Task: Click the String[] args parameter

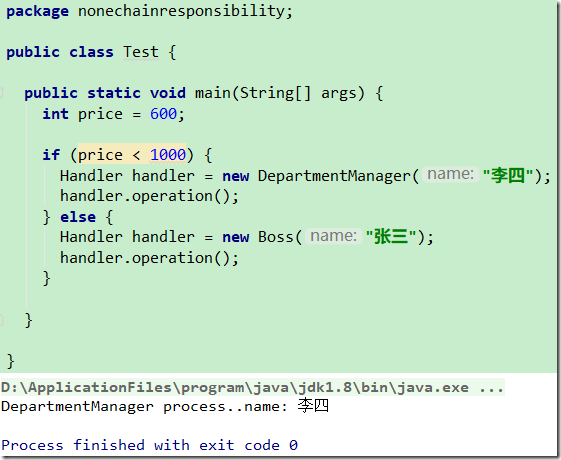Action: point(298,93)
